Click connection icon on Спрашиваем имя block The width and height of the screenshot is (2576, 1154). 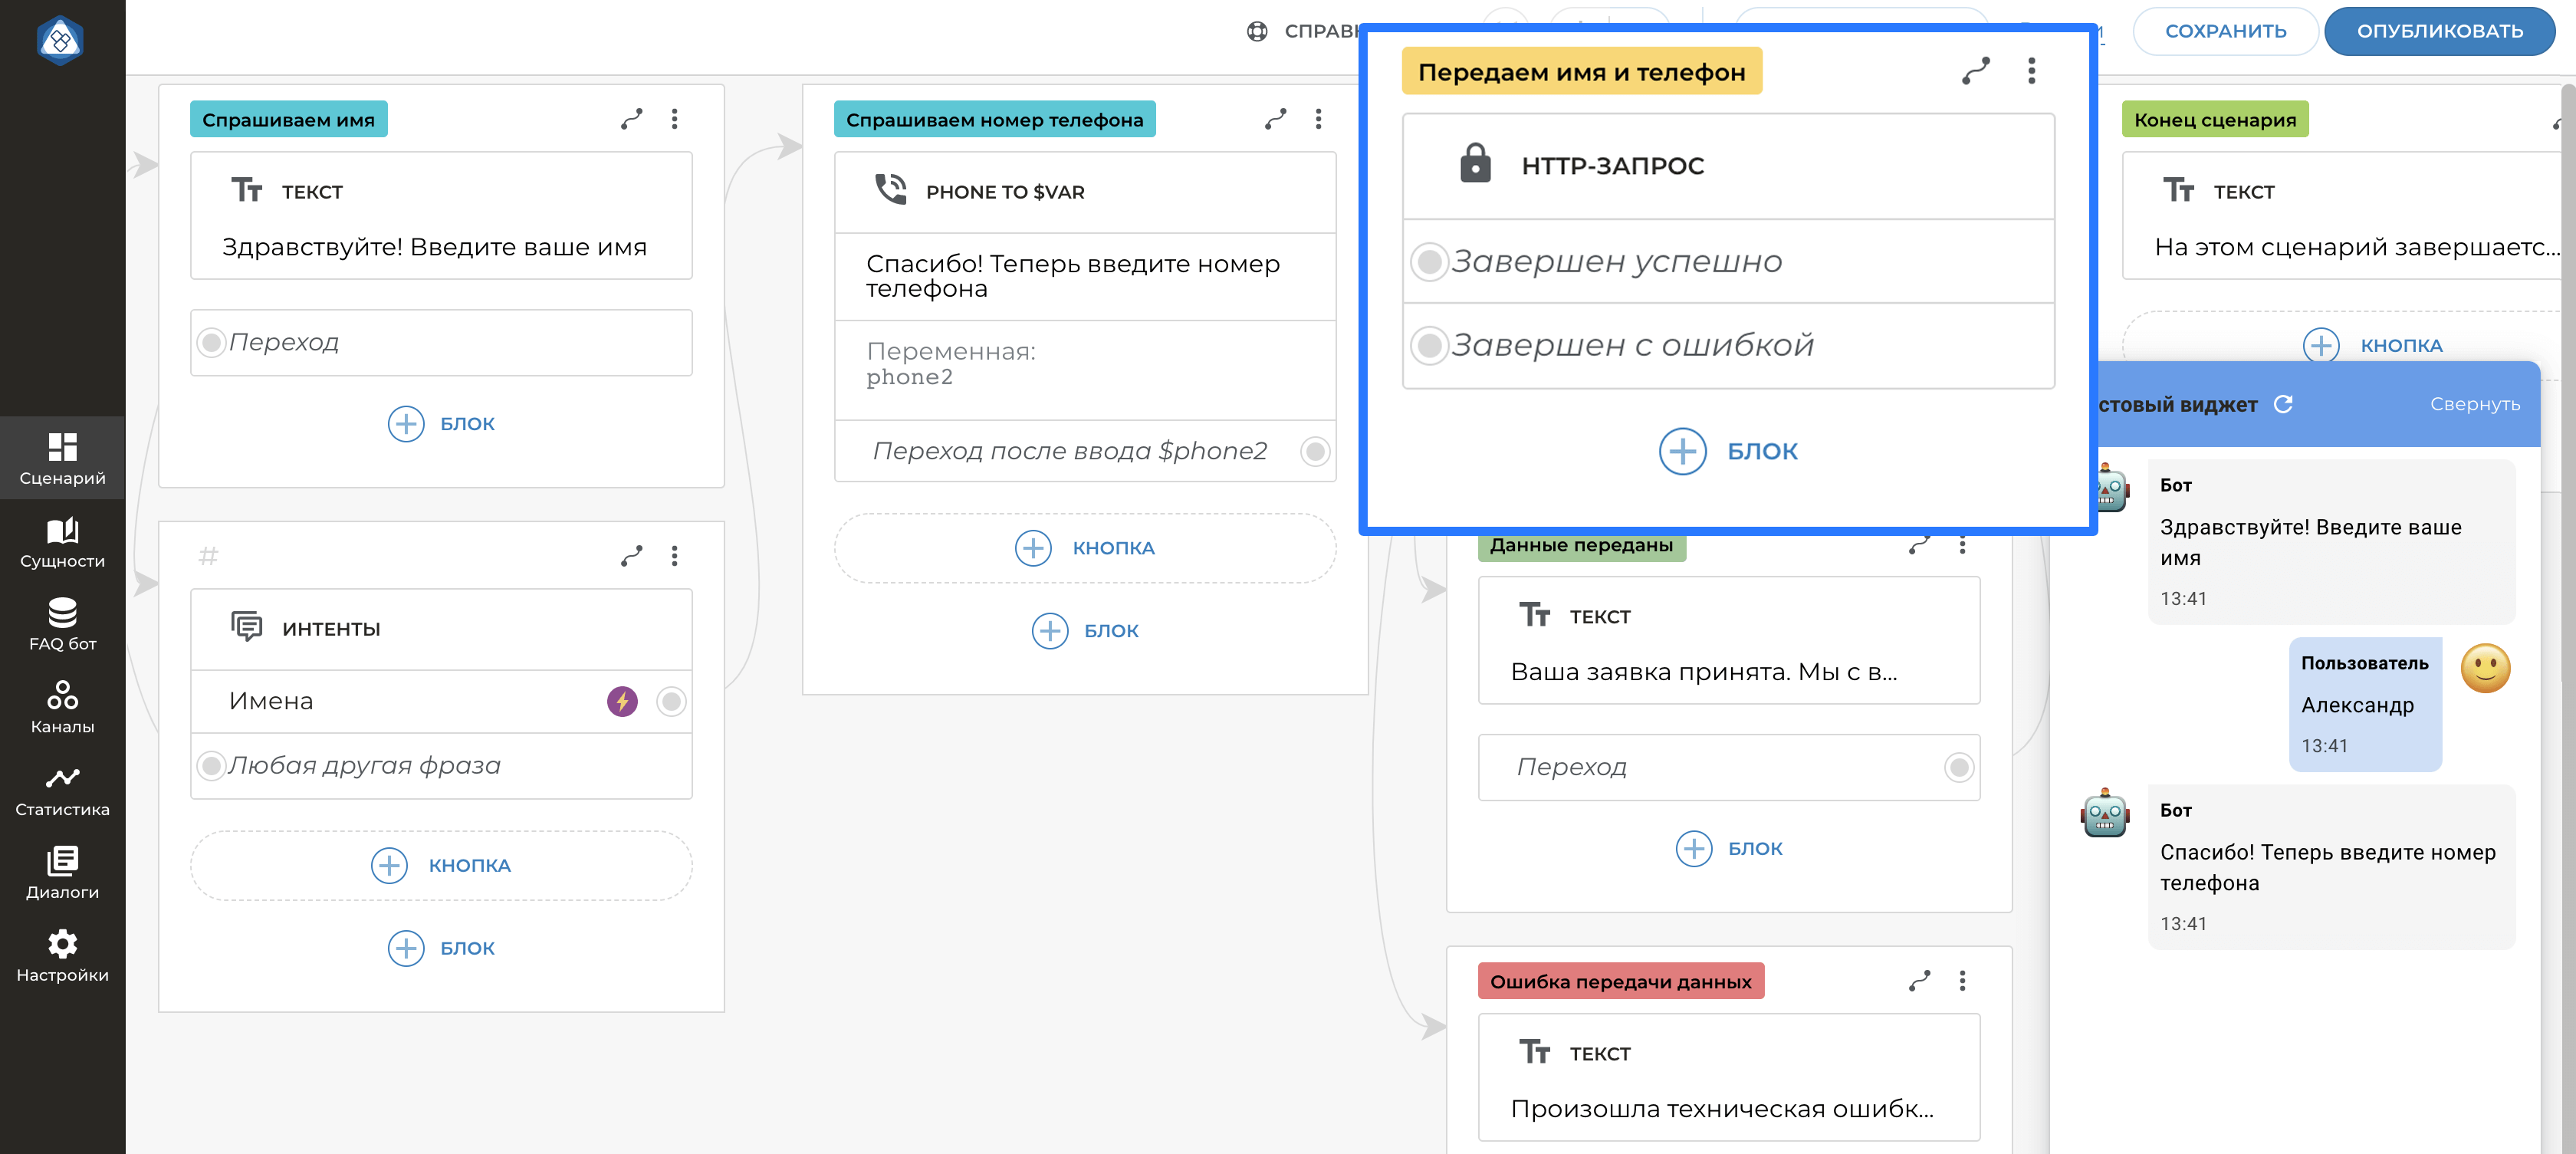point(631,119)
